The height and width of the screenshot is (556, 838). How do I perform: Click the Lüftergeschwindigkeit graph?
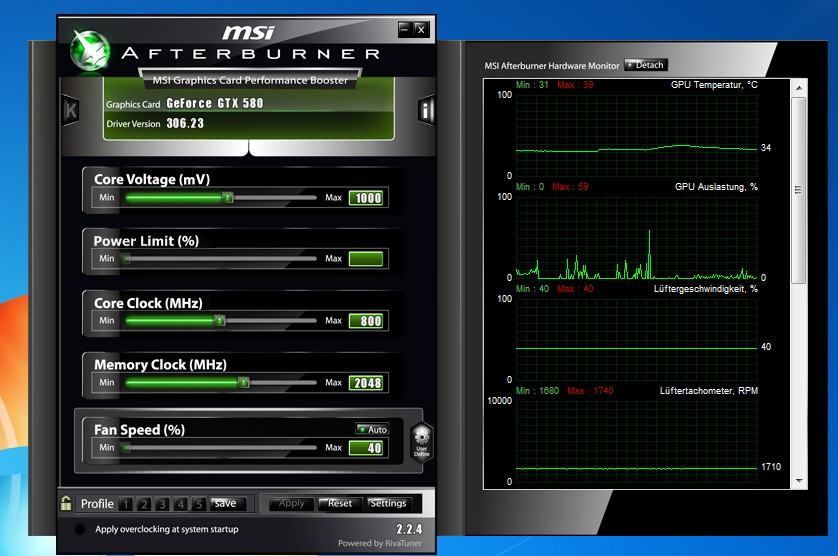[x=636, y=339]
